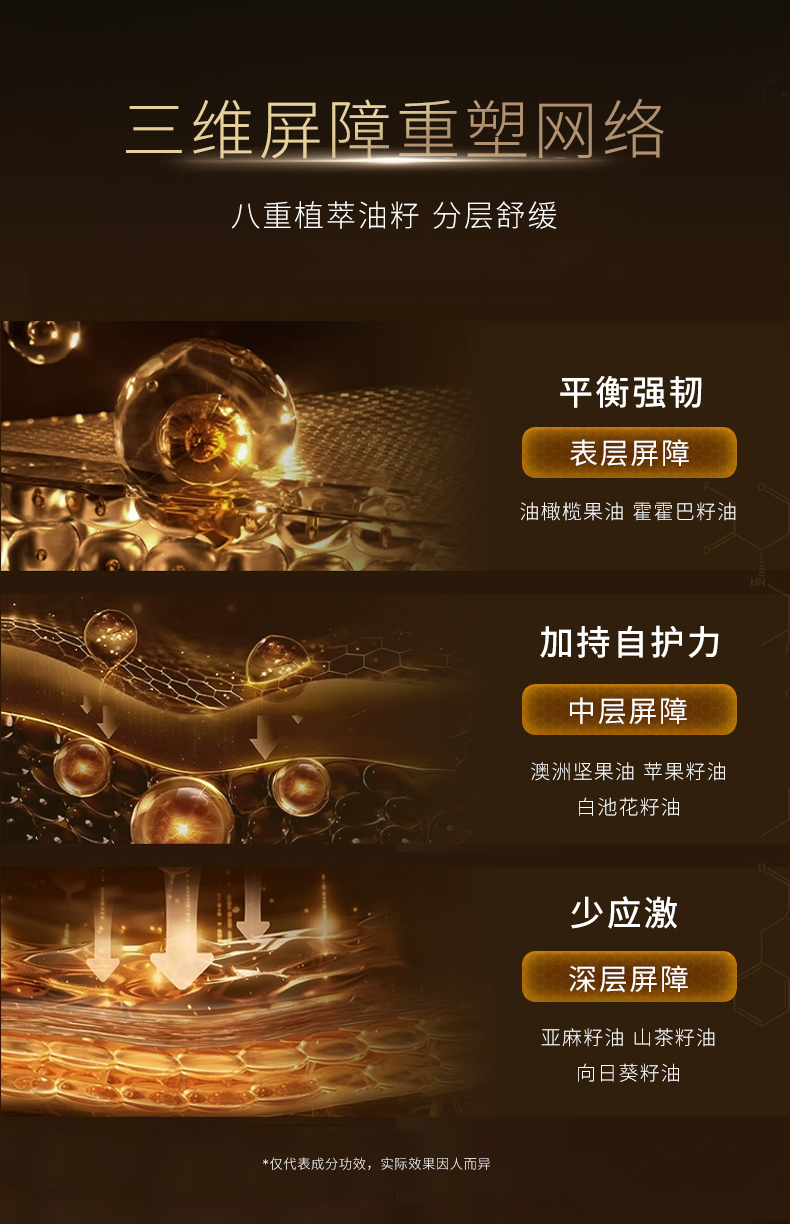Image resolution: width=790 pixels, height=1224 pixels.
Task: Click the 亚麻籽油 山茶籽油 ingredient text
Action: click(629, 1037)
